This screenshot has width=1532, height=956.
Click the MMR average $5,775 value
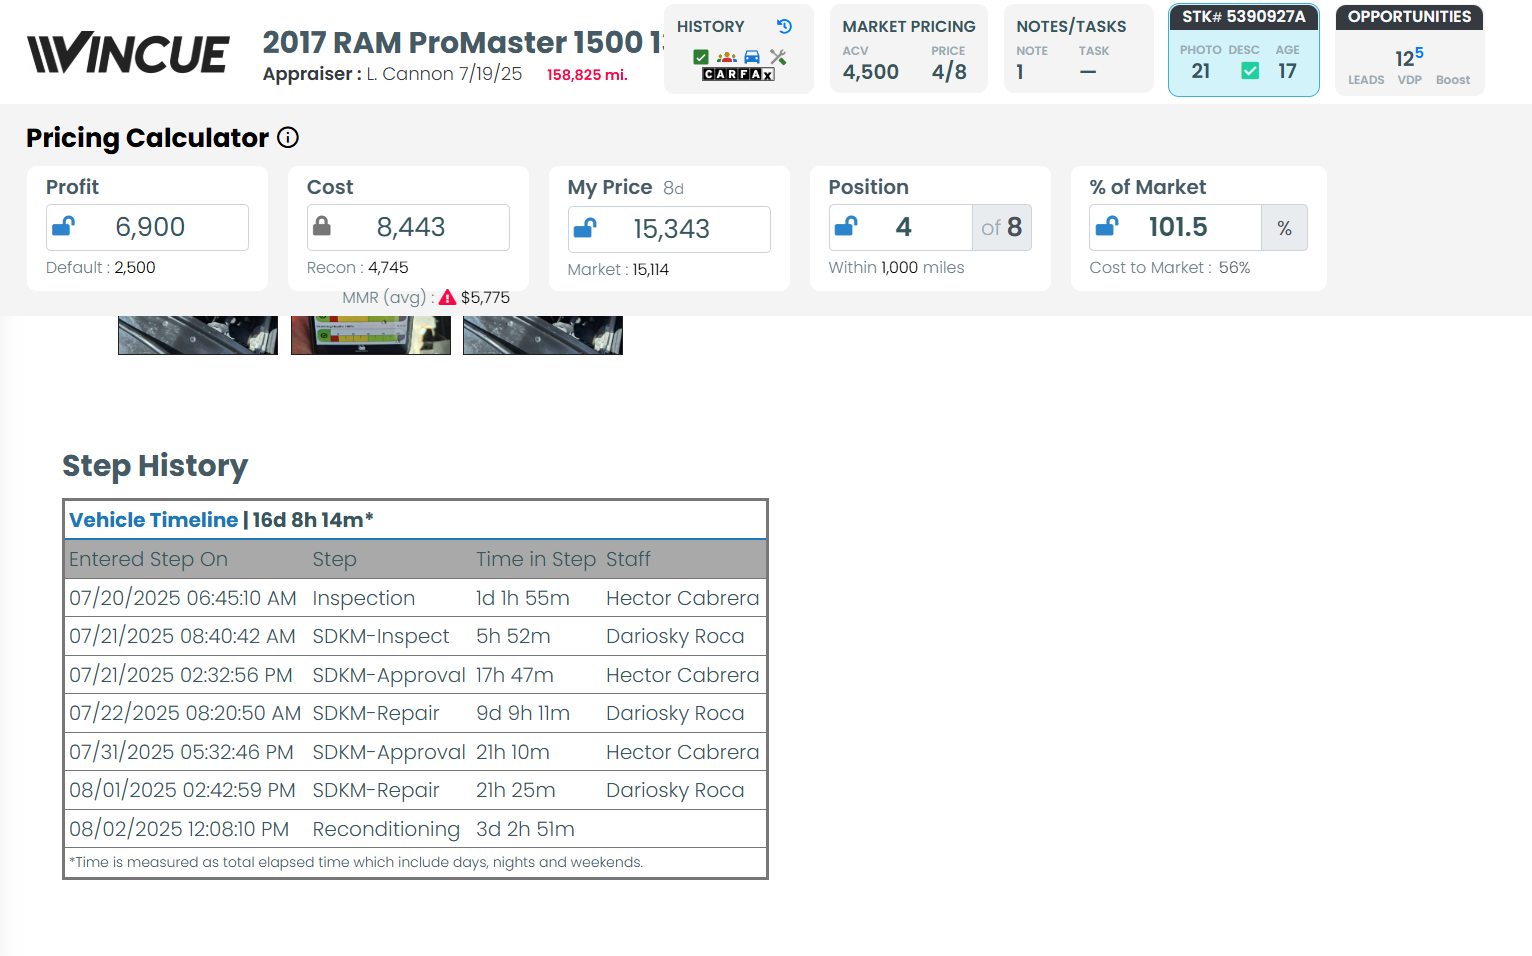tap(485, 298)
